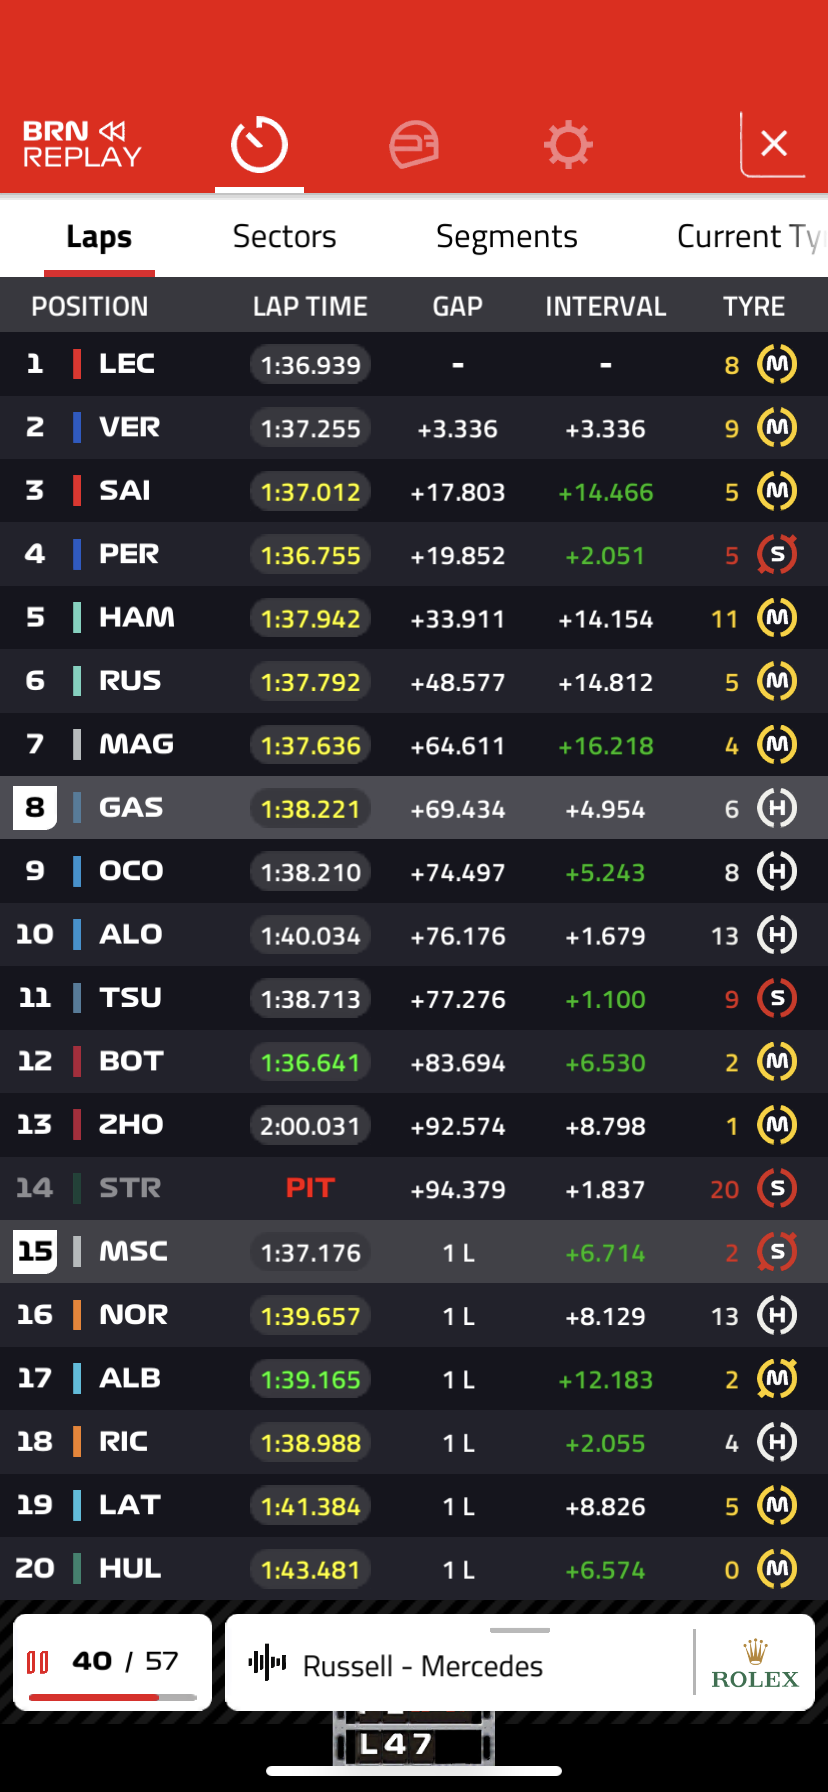Switch to the Segments tab
This screenshot has width=828, height=1792.
point(506,237)
